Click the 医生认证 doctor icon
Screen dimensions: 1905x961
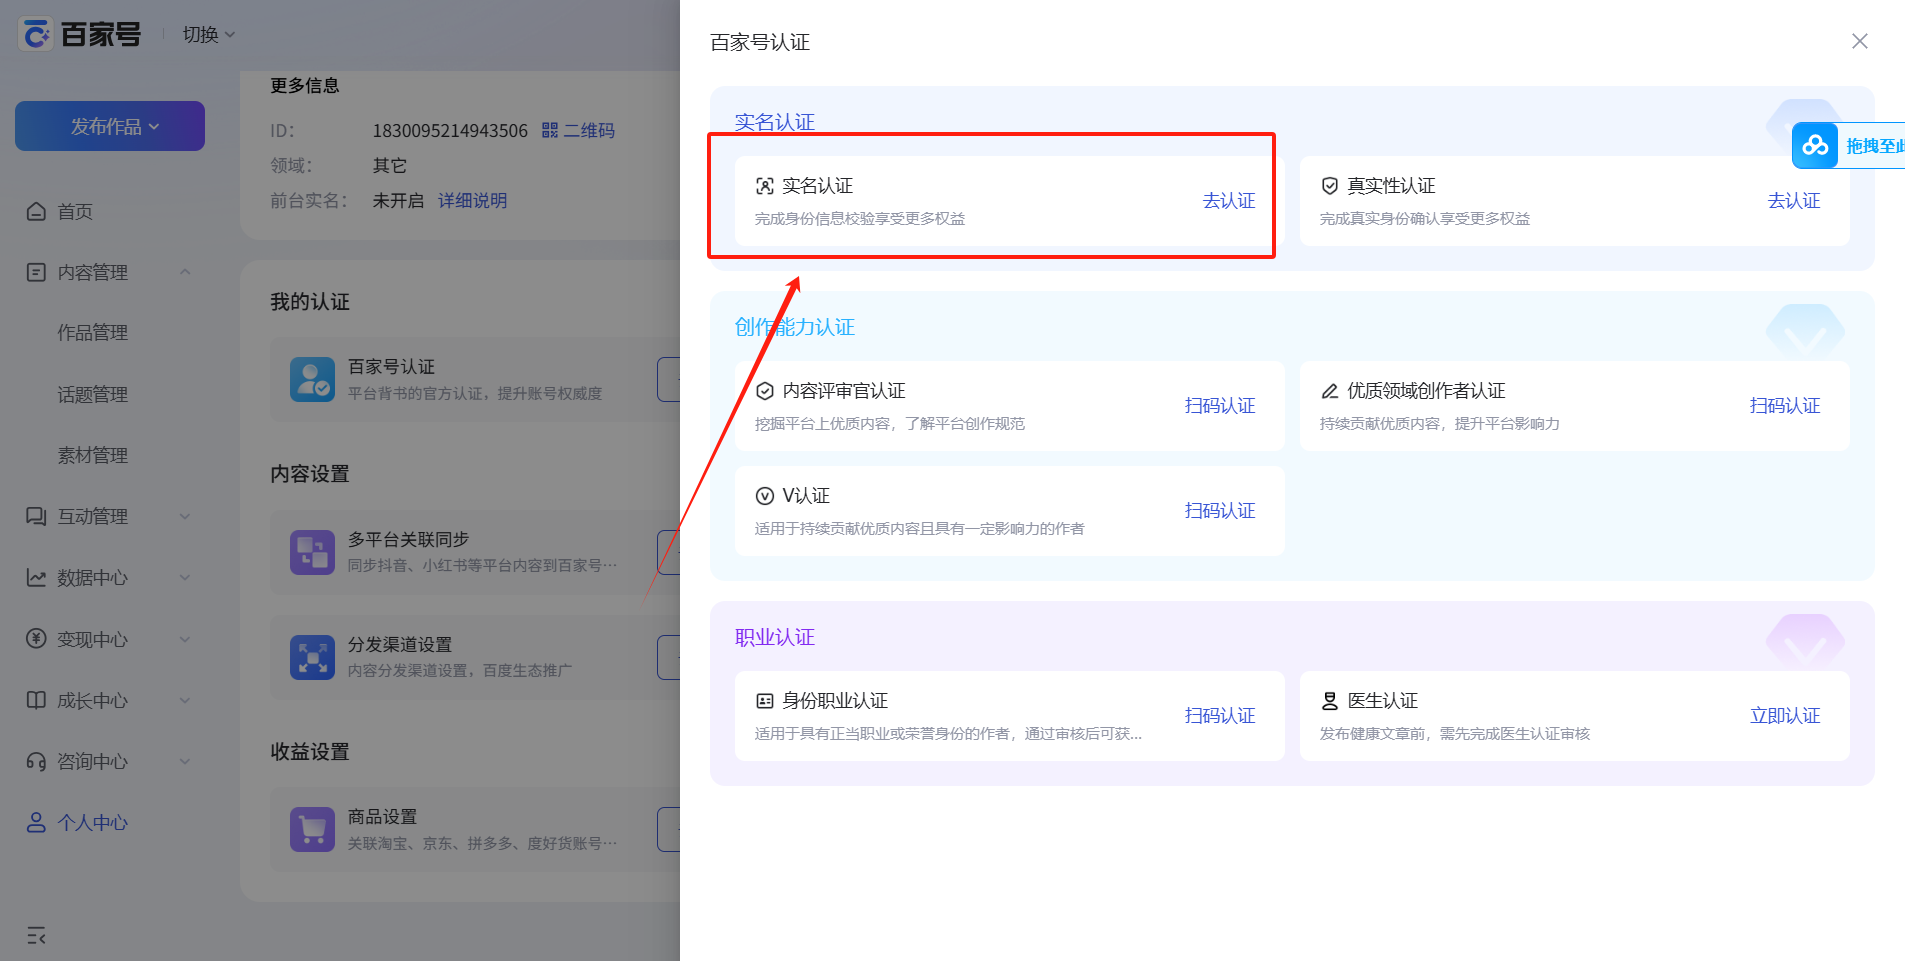(1330, 701)
